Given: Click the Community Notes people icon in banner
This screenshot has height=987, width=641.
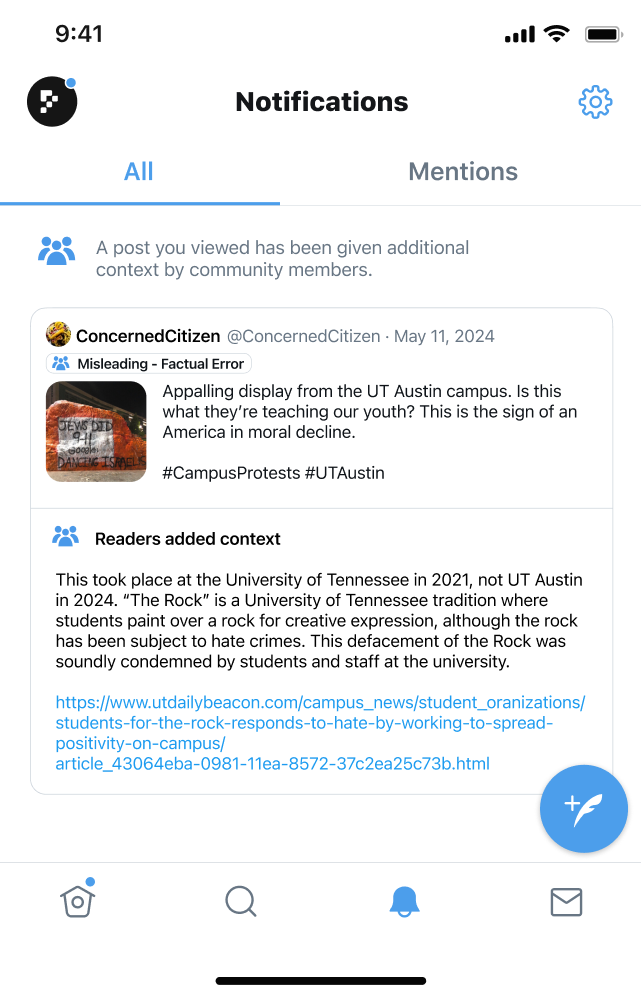Looking at the screenshot, I should tap(57, 250).
